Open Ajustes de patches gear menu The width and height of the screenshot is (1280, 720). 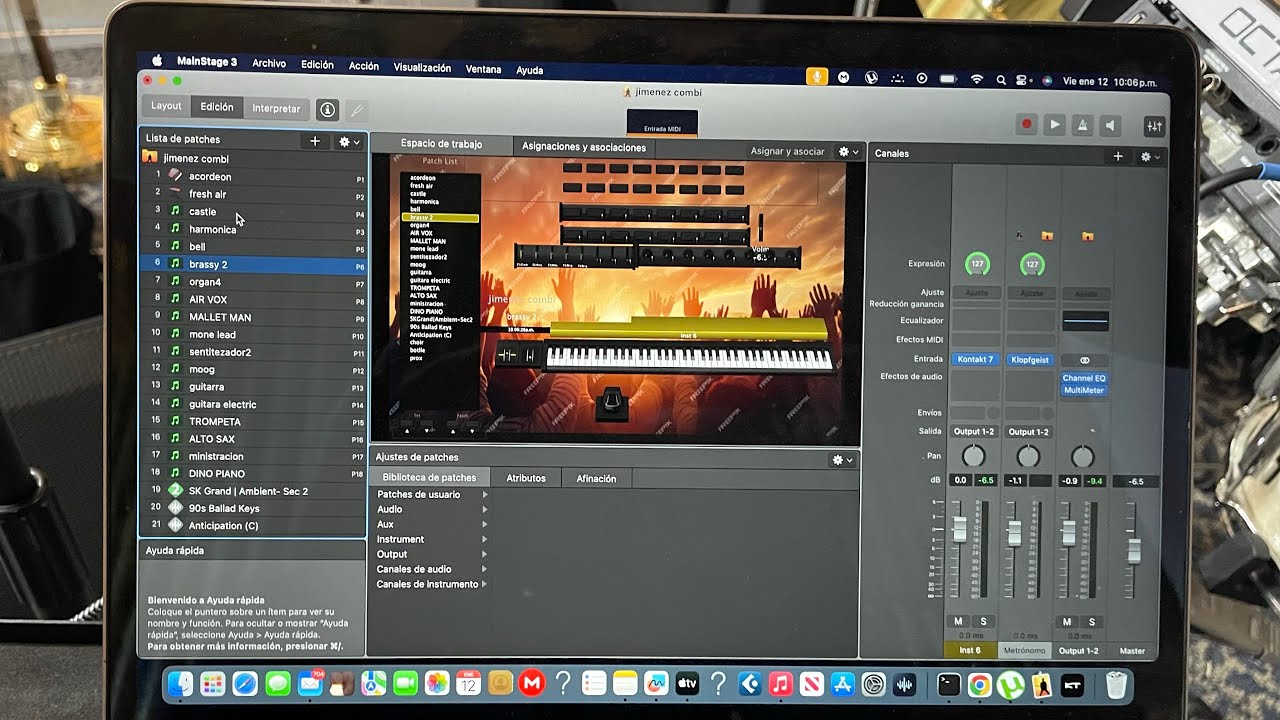coord(843,460)
